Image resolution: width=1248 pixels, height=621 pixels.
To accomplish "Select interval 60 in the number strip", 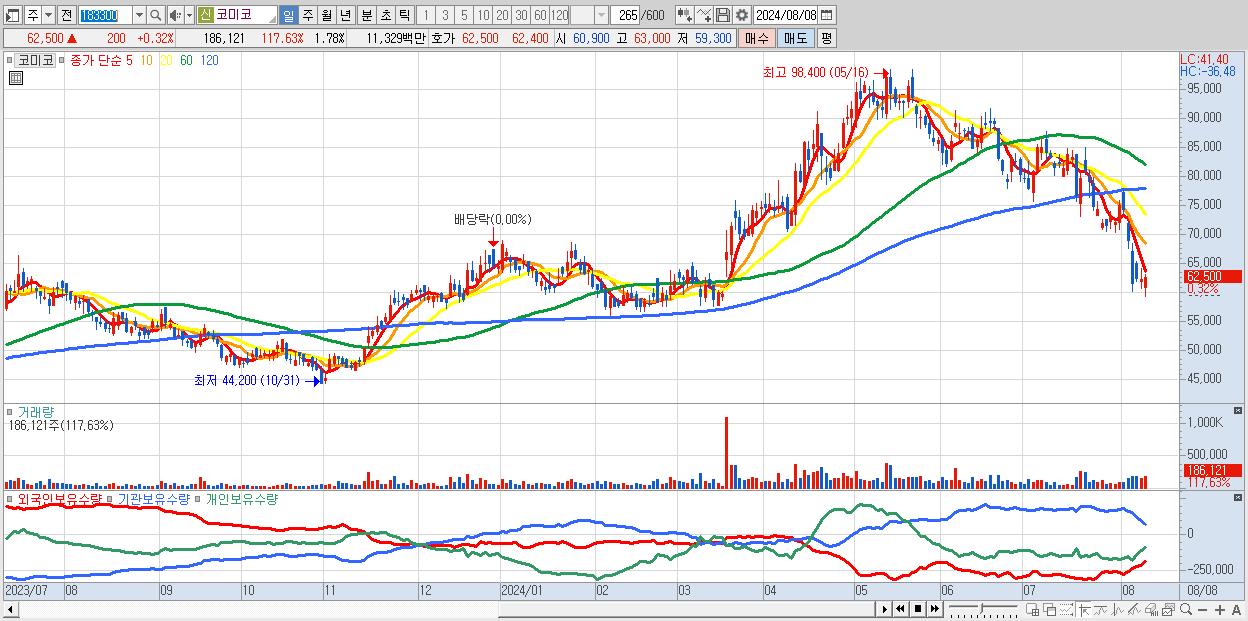I will point(540,15).
